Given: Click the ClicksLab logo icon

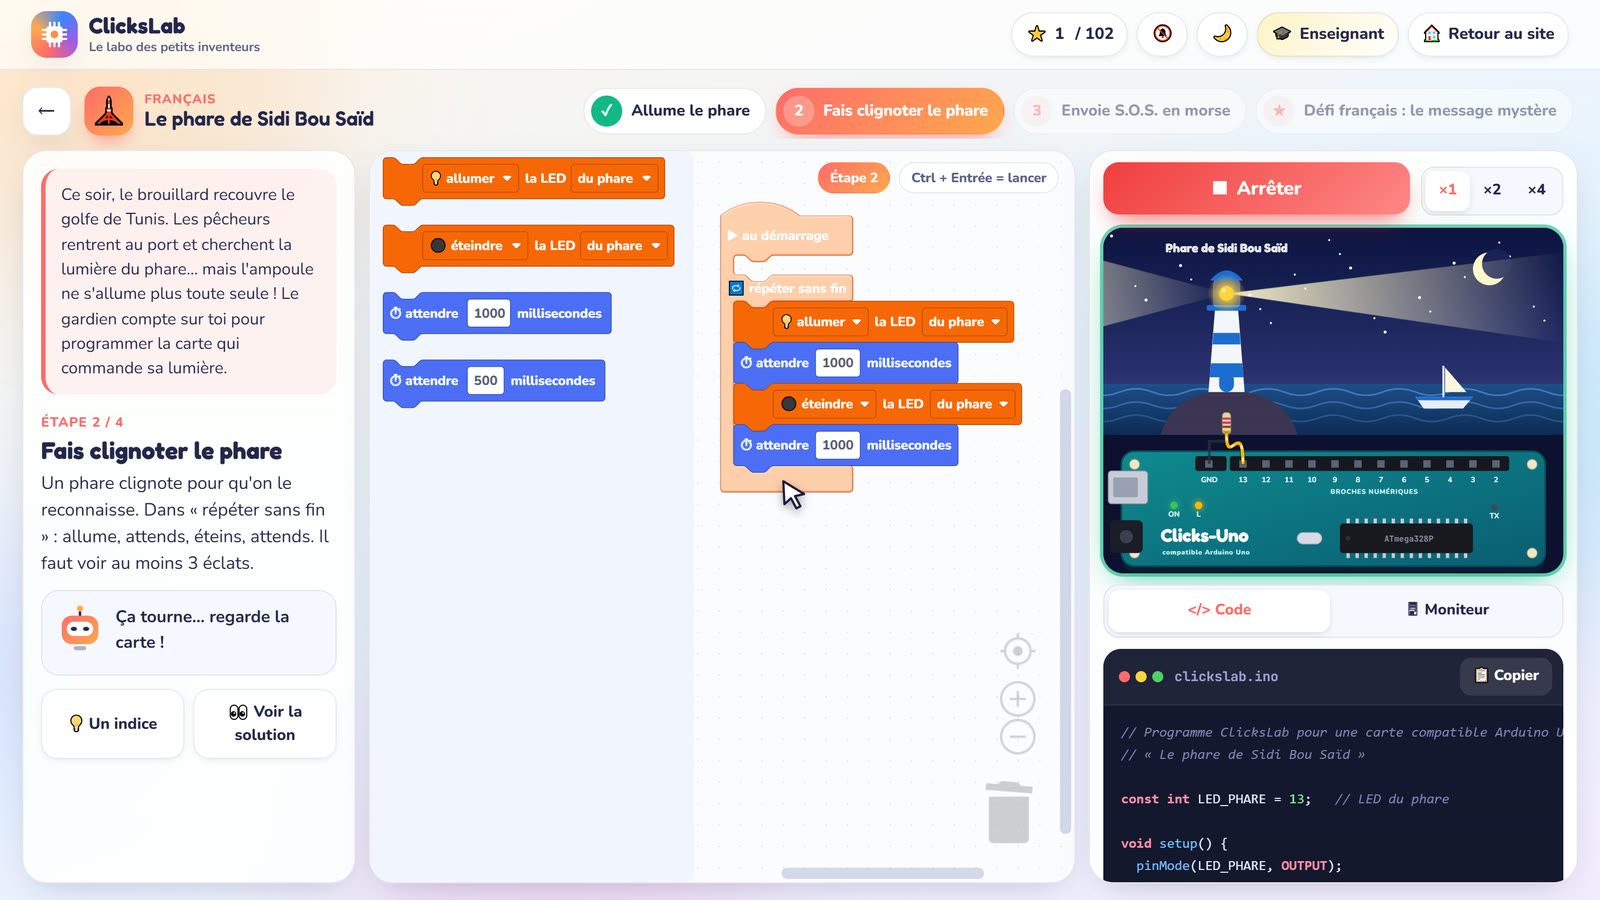Looking at the screenshot, I should point(54,35).
